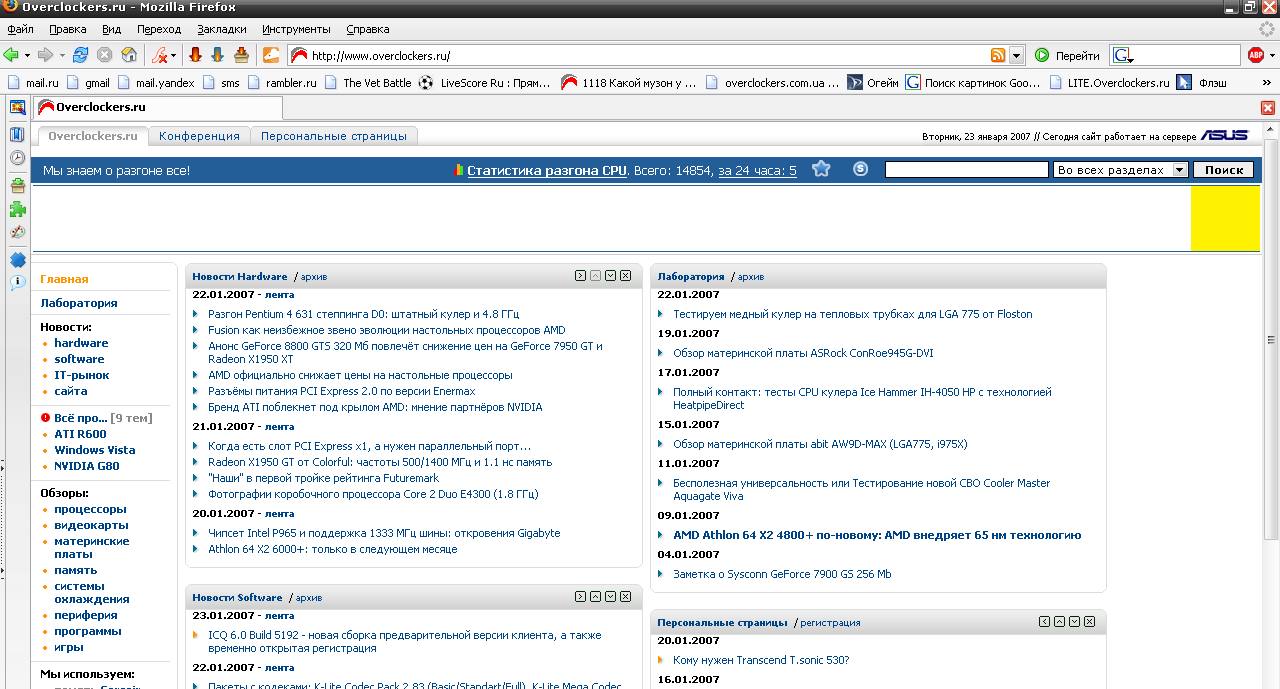Image resolution: width=1280 pixels, height=689 pixels.
Task: Open the Forward button history dropdown arrow
Action: click(x=60, y=56)
